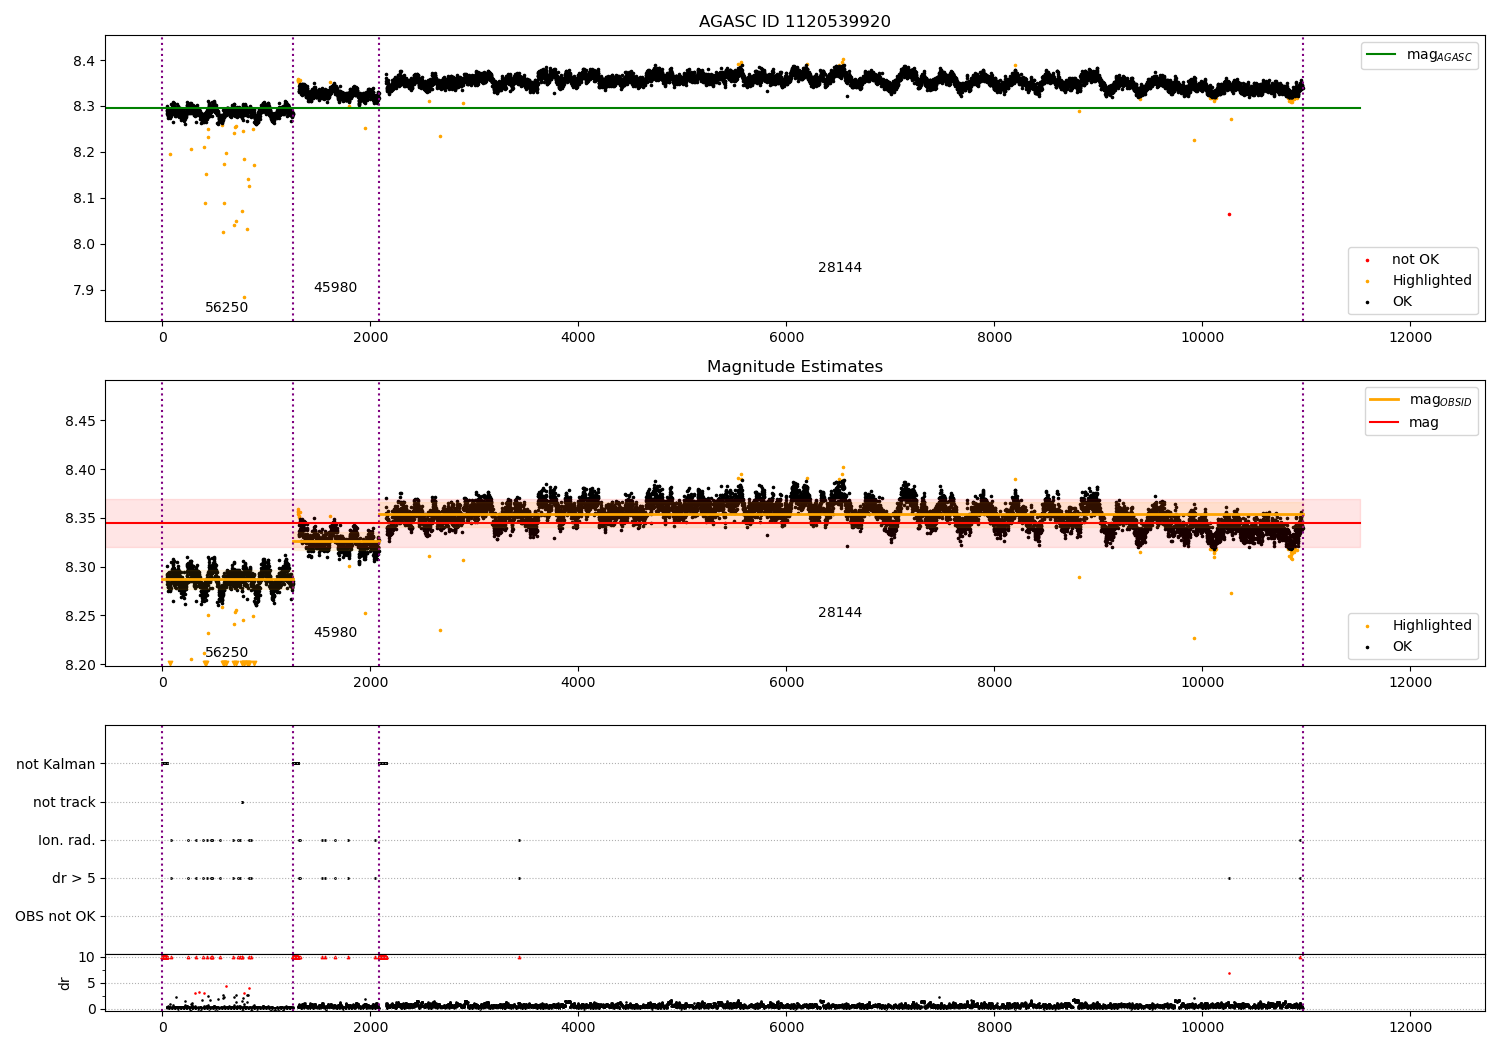Click the 8.20 y-tick in the middle plot
The height and width of the screenshot is (1050, 1500).
[x=80, y=666]
